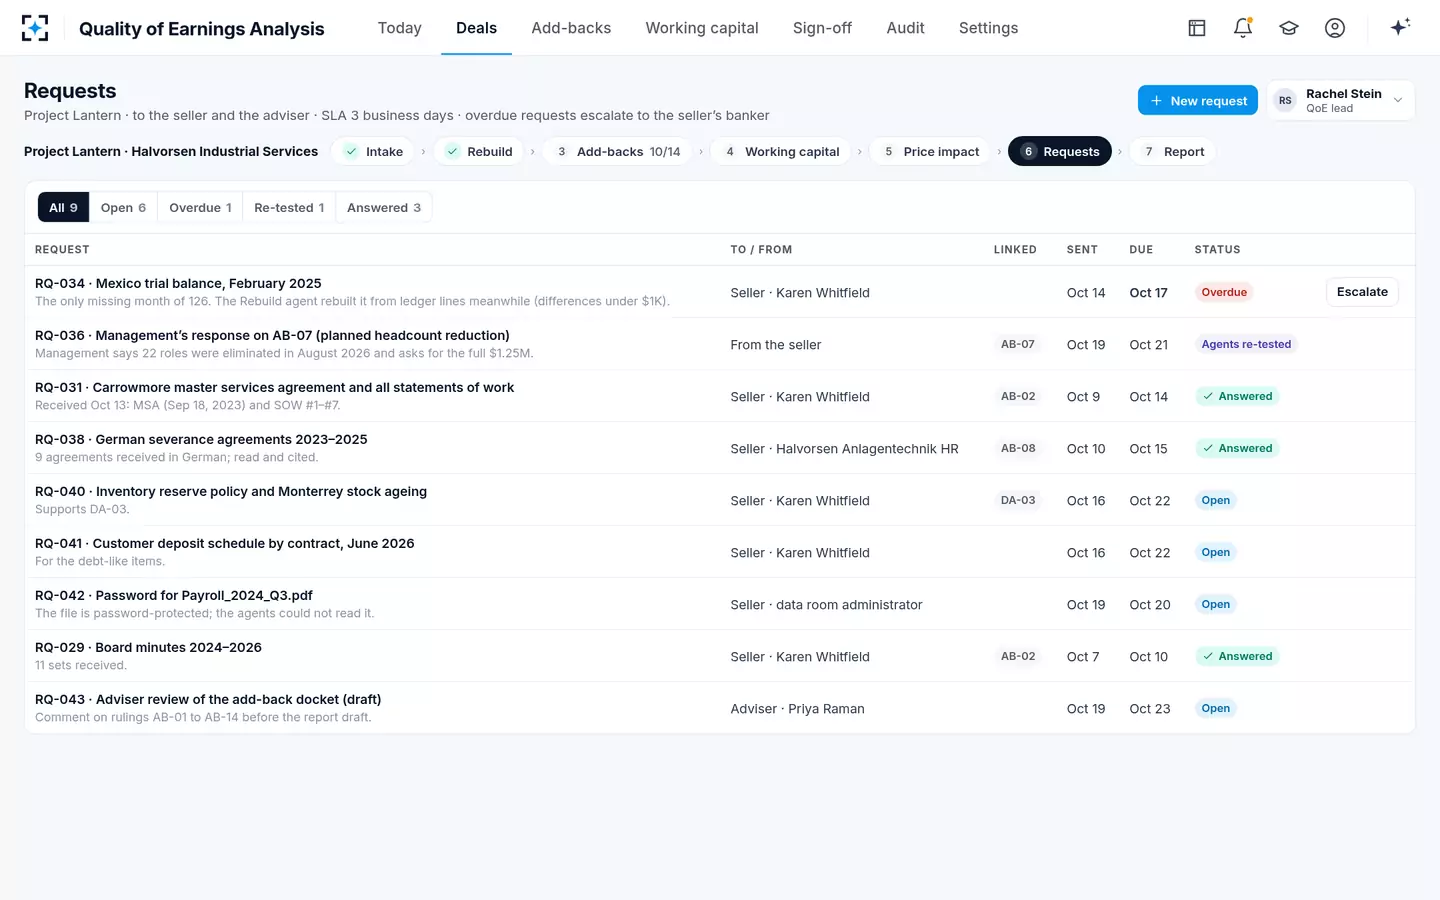1440x900 pixels.
Task: Click the Overdue status badge
Action: (x=1224, y=292)
